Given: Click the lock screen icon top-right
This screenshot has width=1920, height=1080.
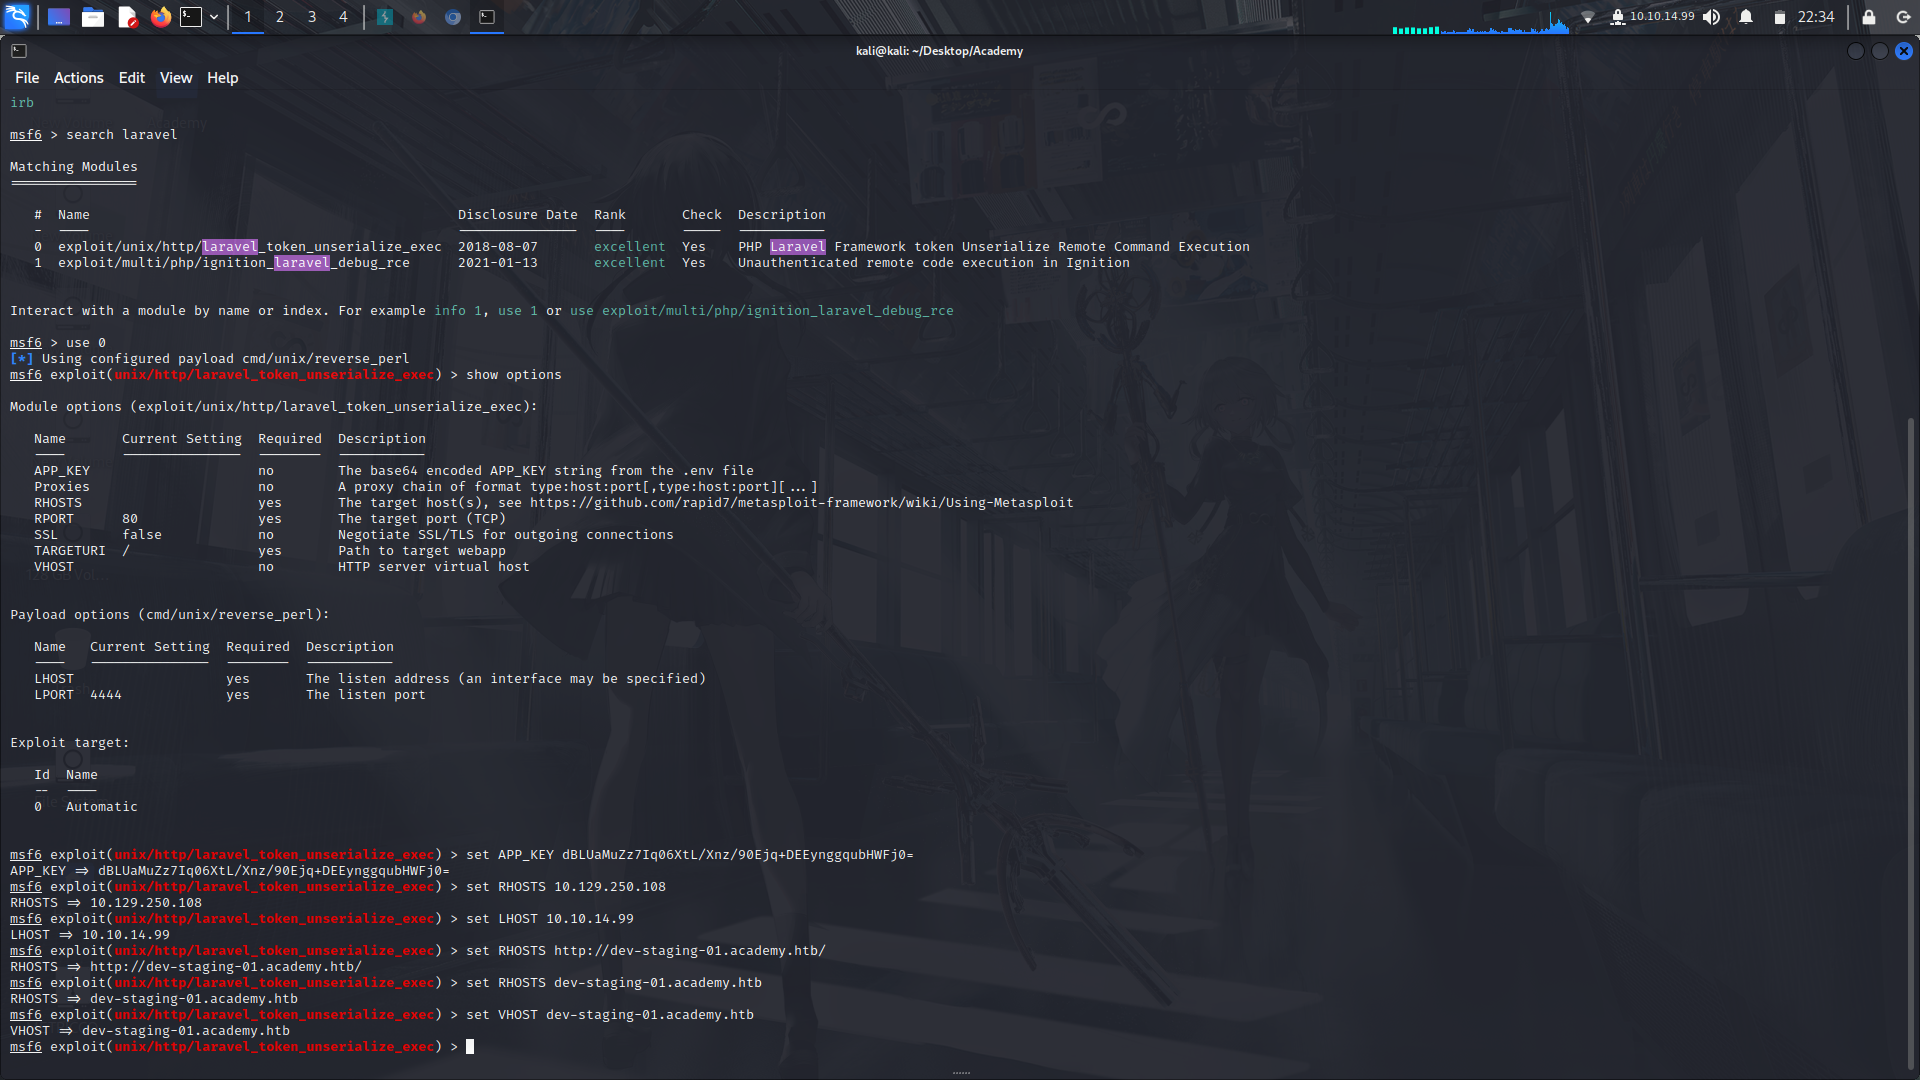Looking at the screenshot, I should (x=1866, y=16).
